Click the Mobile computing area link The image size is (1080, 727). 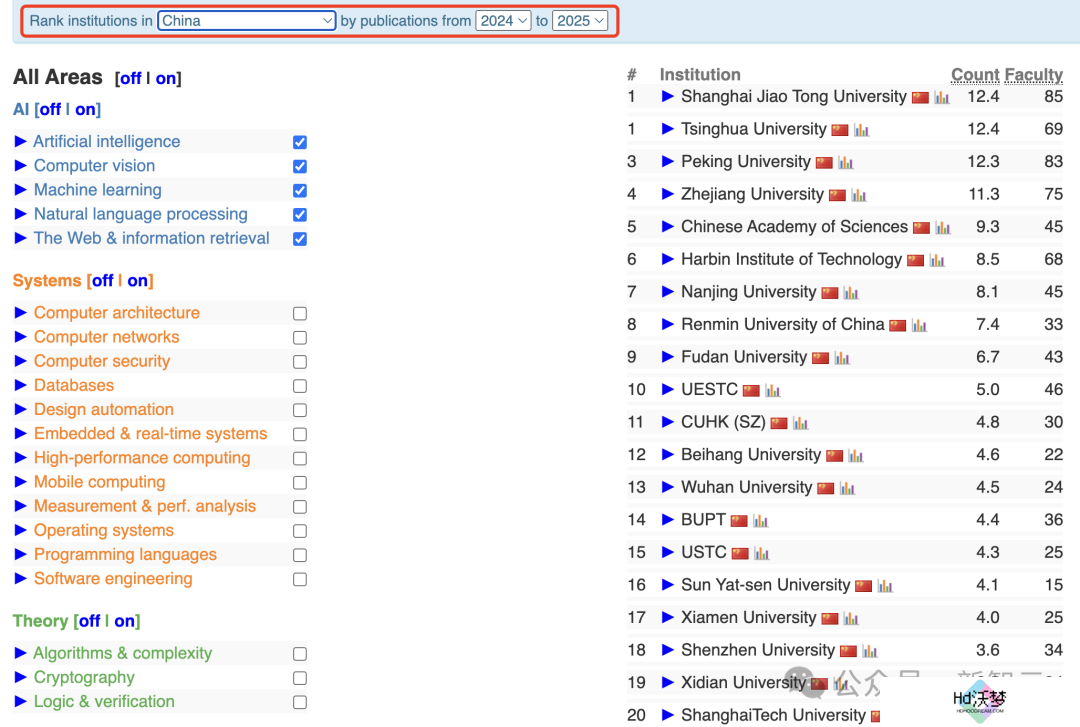100,482
